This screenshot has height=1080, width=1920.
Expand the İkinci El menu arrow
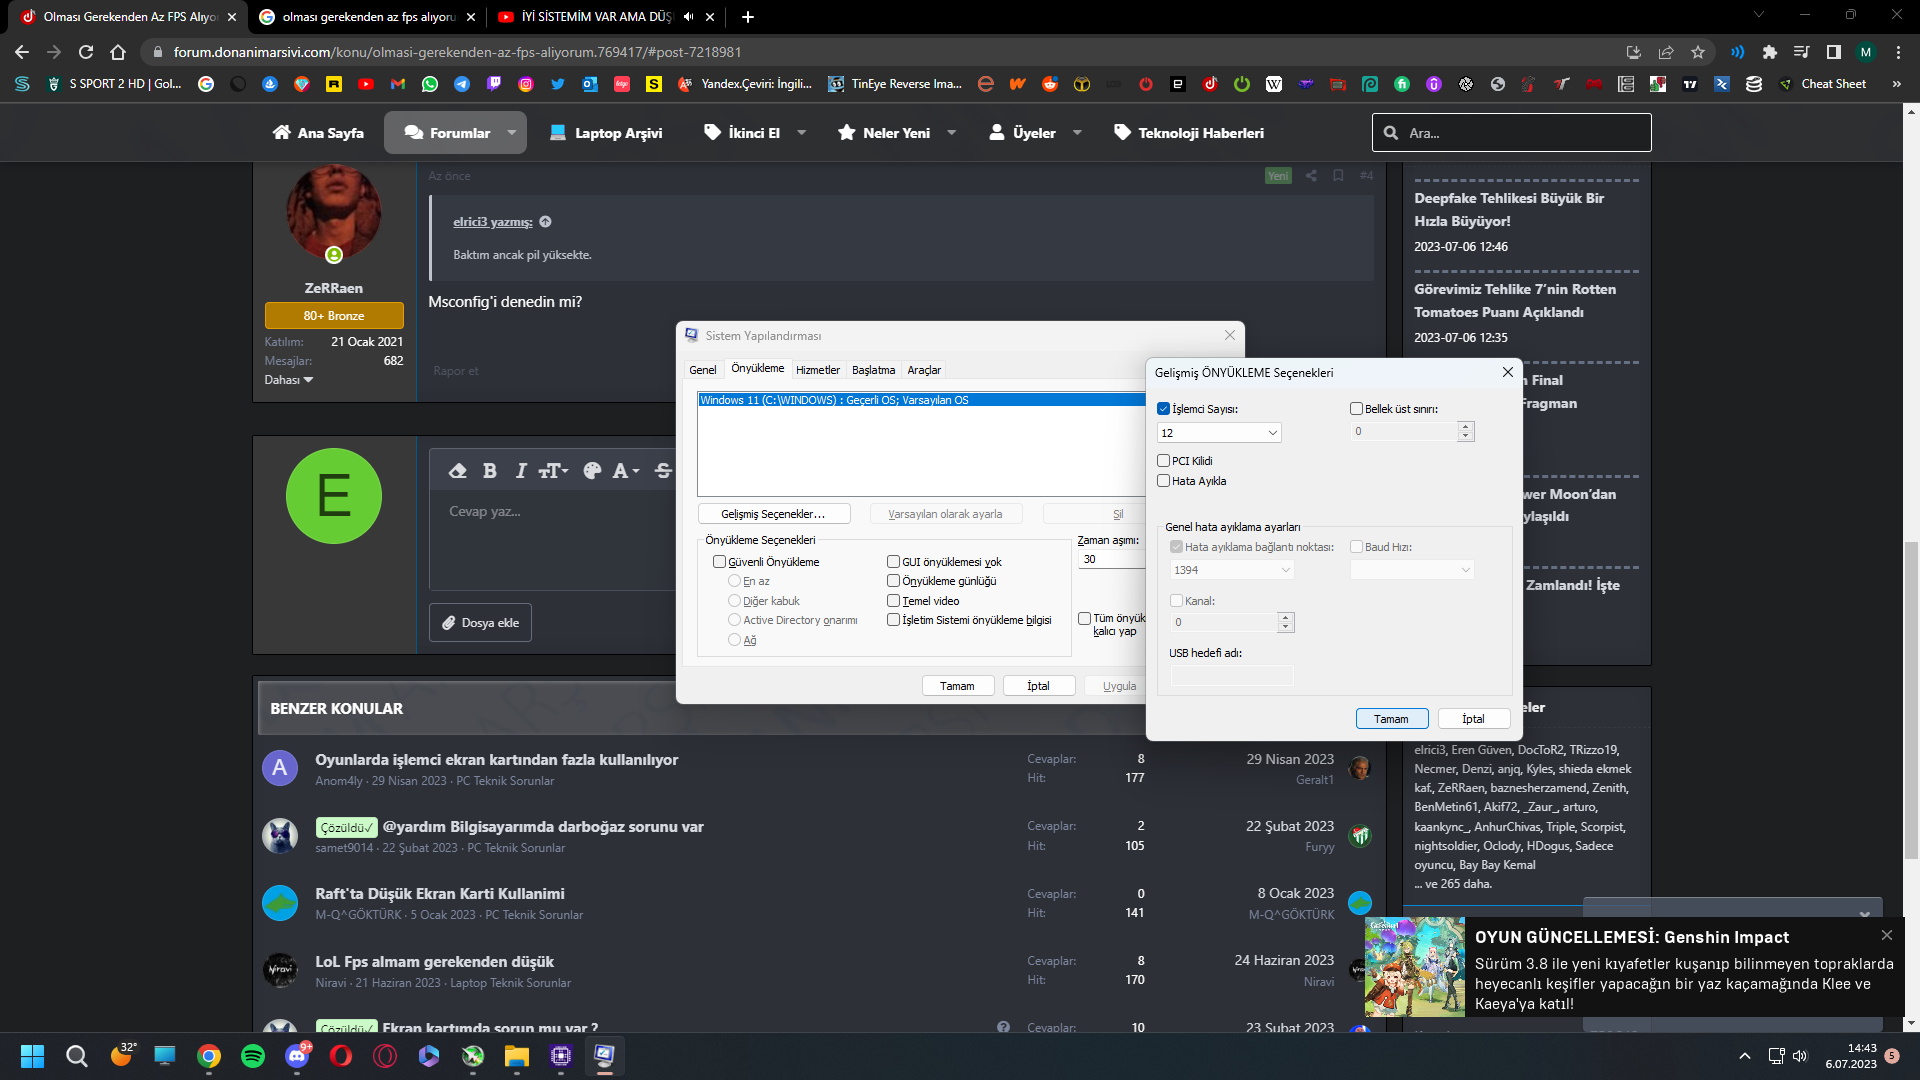[x=802, y=133]
